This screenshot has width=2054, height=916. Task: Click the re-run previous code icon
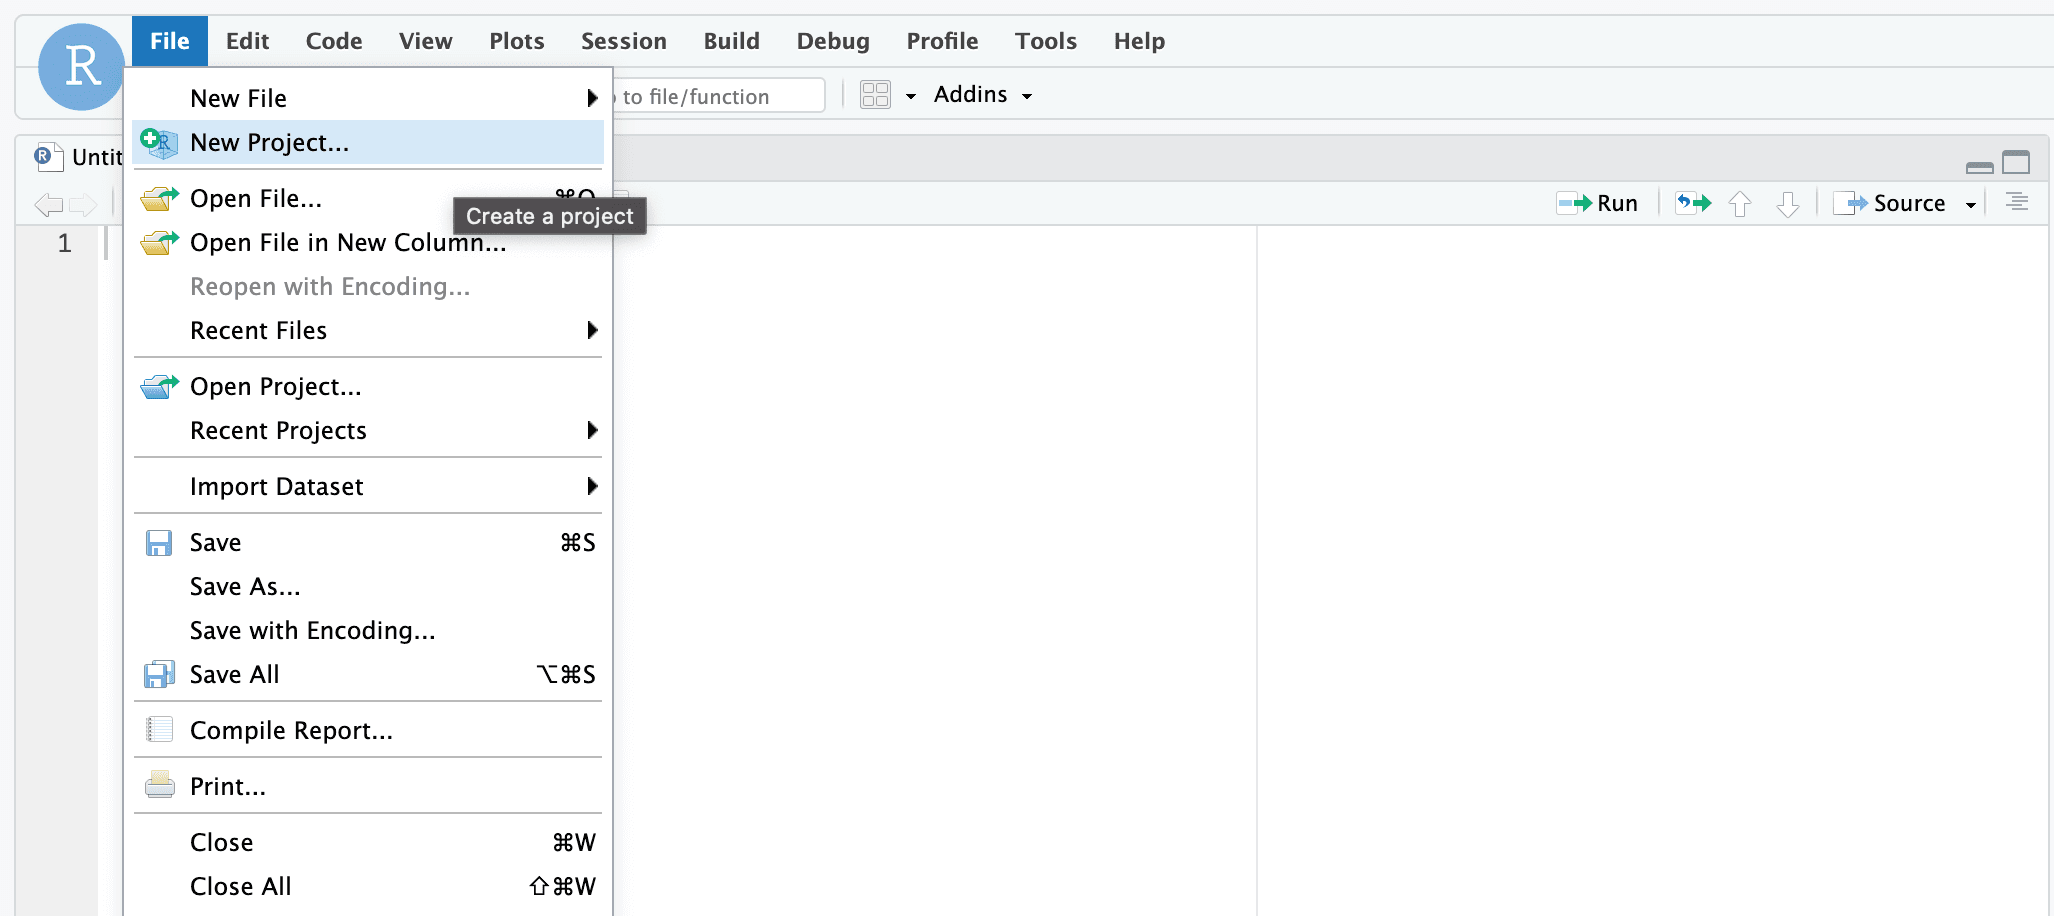point(1693,203)
